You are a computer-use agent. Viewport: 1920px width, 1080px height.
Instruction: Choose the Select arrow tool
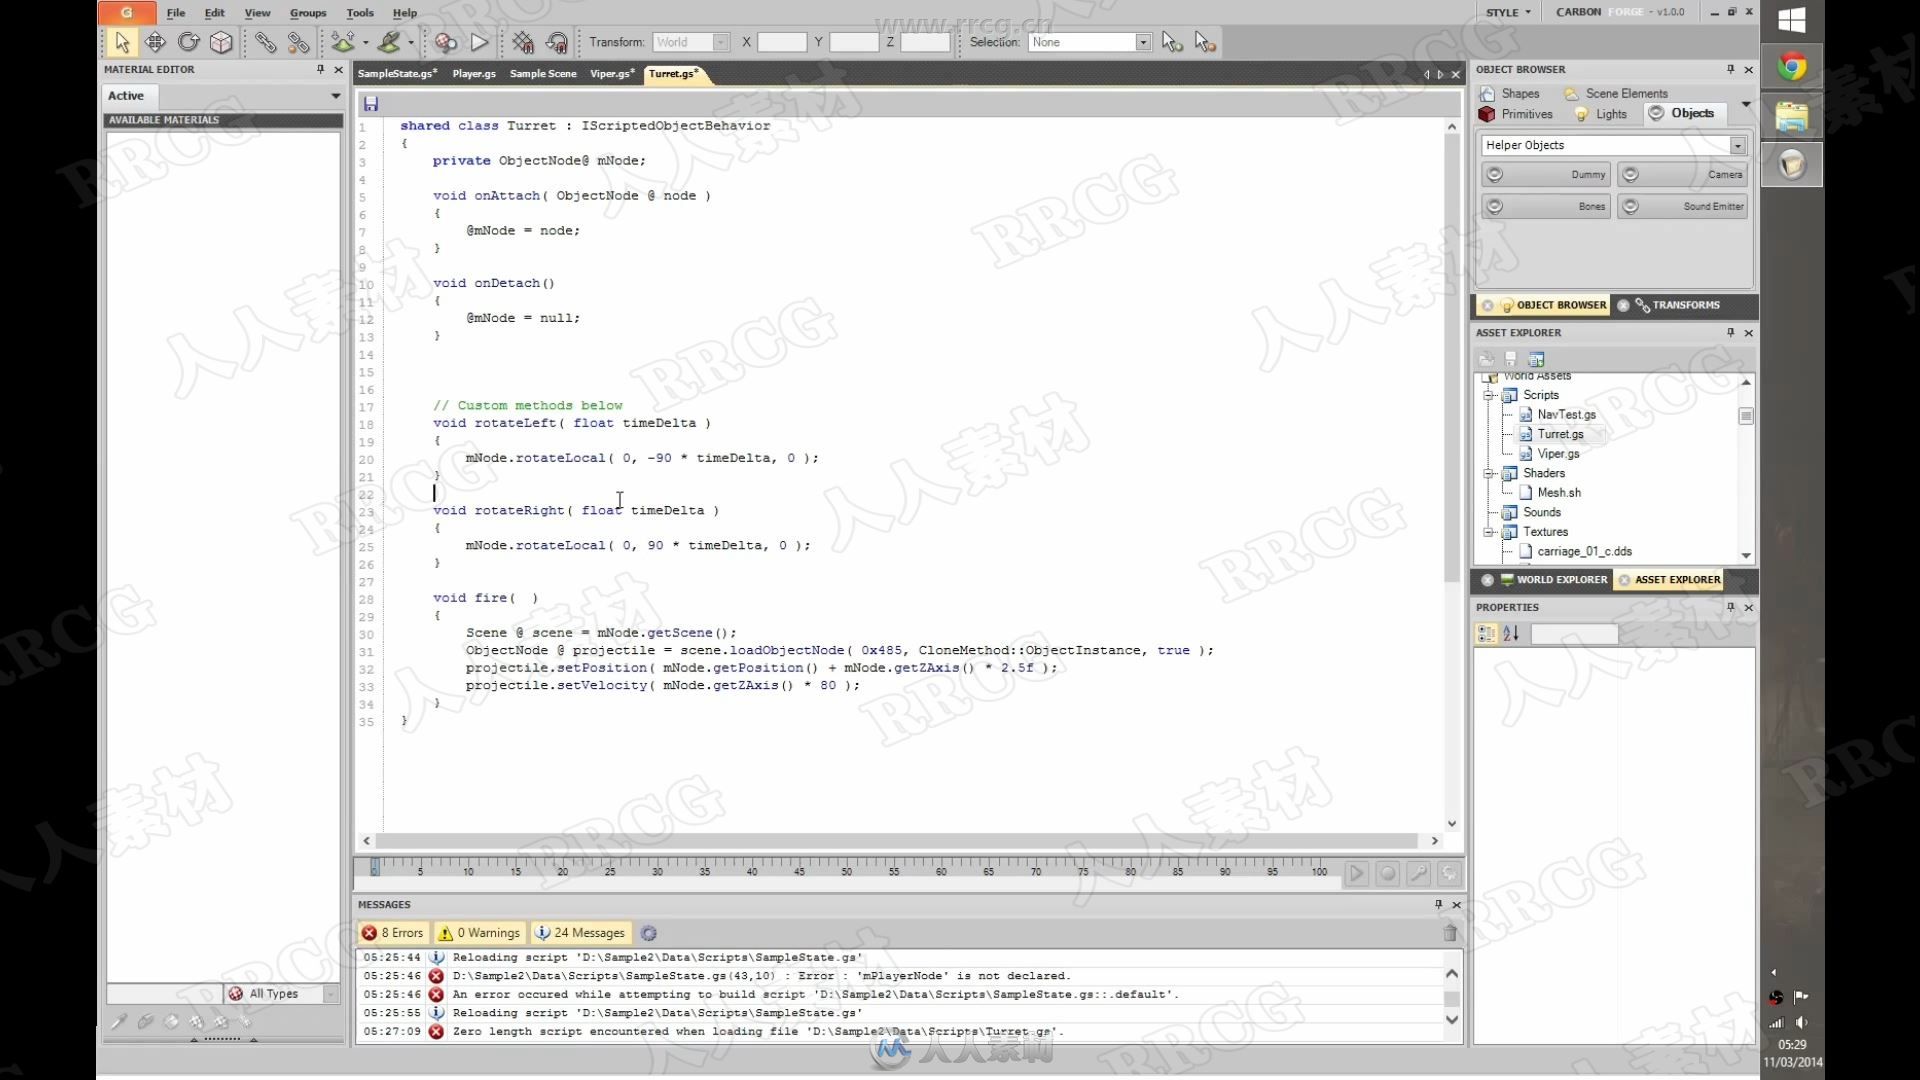122,42
